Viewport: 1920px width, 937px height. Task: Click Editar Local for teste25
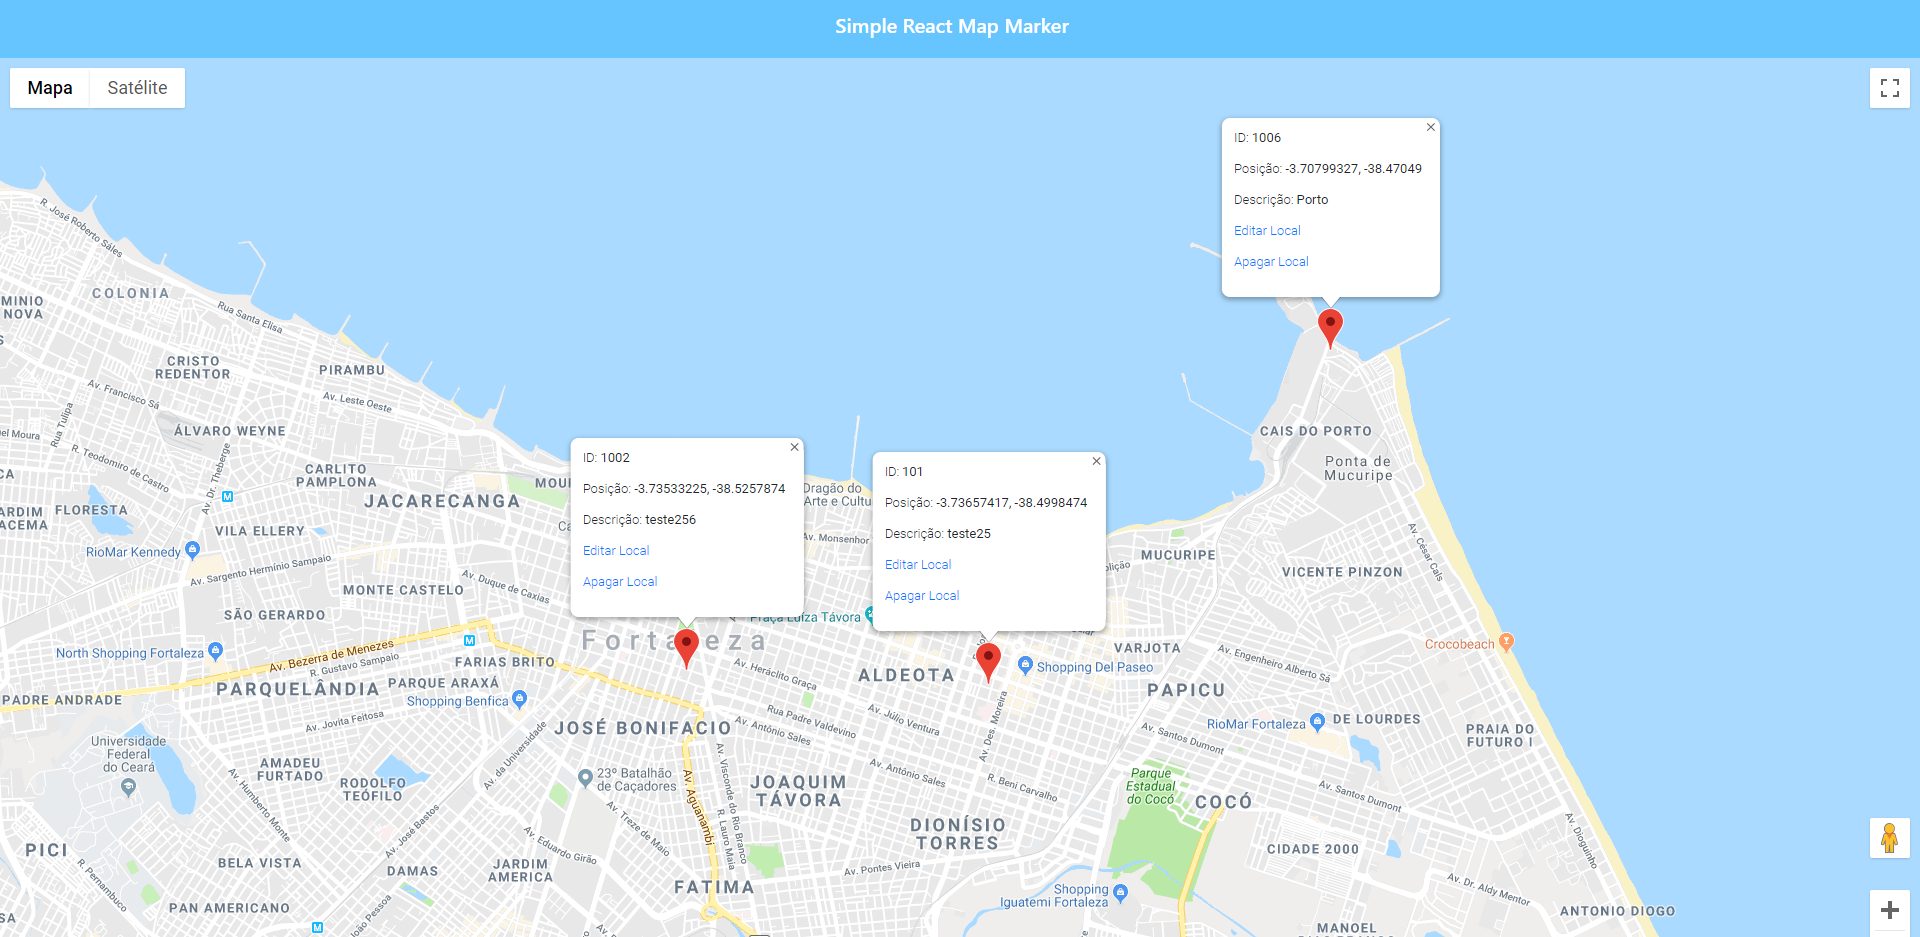tap(918, 565)
